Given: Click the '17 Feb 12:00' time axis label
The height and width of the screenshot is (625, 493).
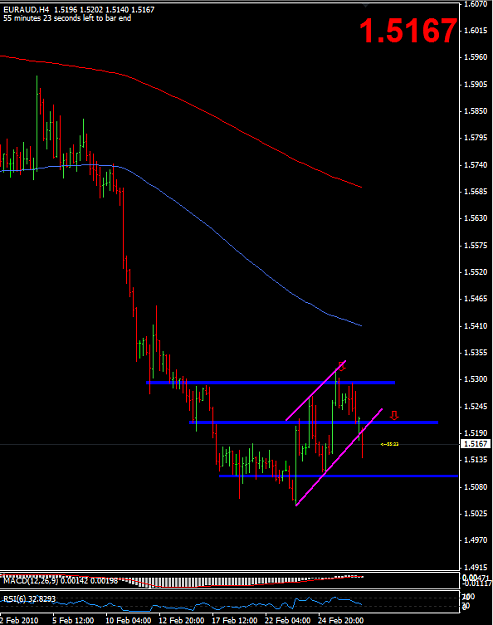Looking at the screenshot, I should point(234,620).
